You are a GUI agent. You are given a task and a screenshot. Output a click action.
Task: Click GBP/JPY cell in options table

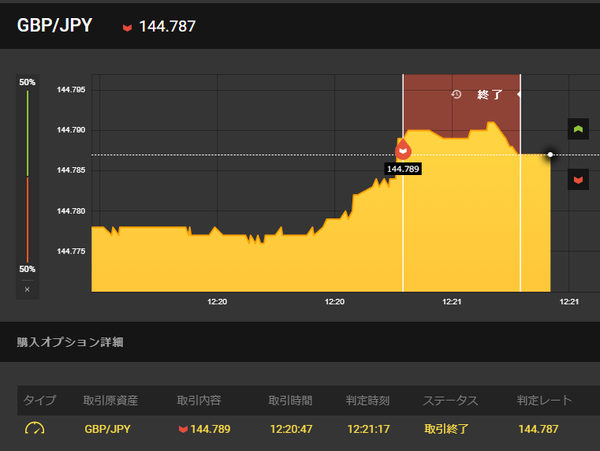coord(108,429)
